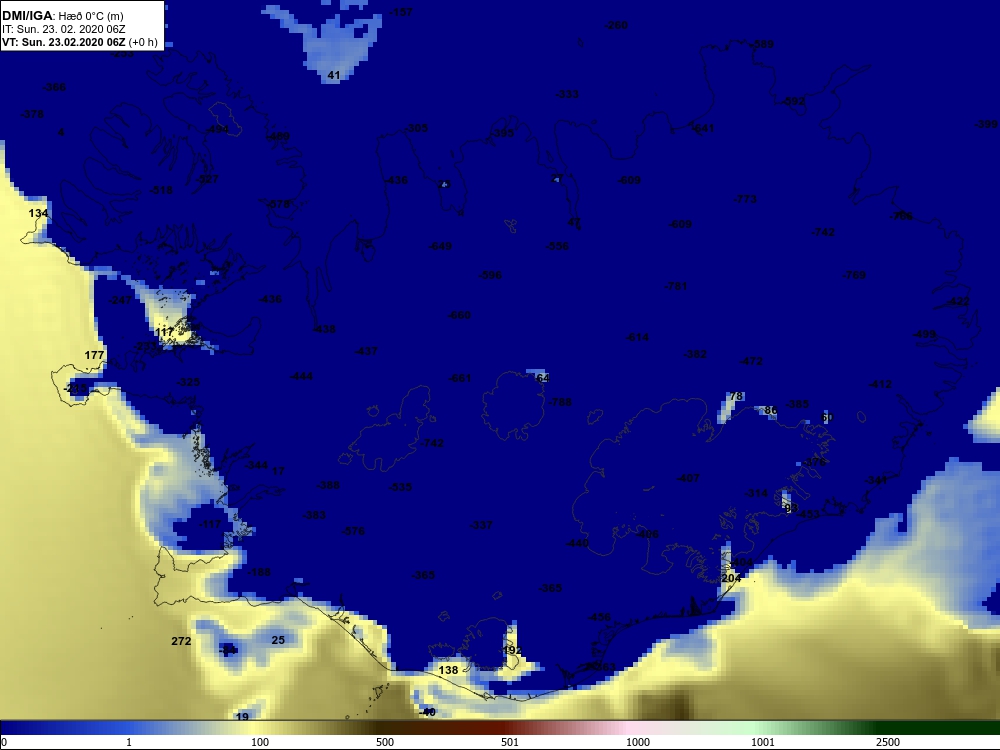This screenshot has height=750, width=1000.
Task: Click the '-556' value on the map
Action: click(x=557, y=246)
